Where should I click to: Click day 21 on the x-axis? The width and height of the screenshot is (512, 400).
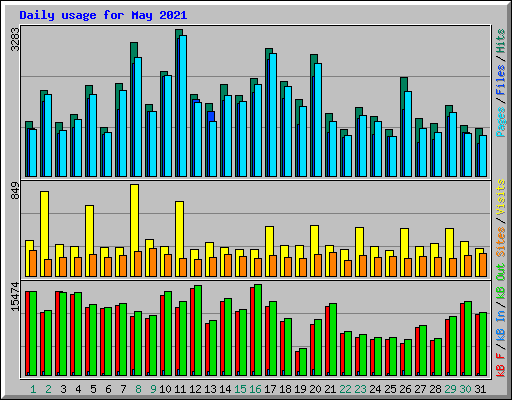tap(330, 389)
